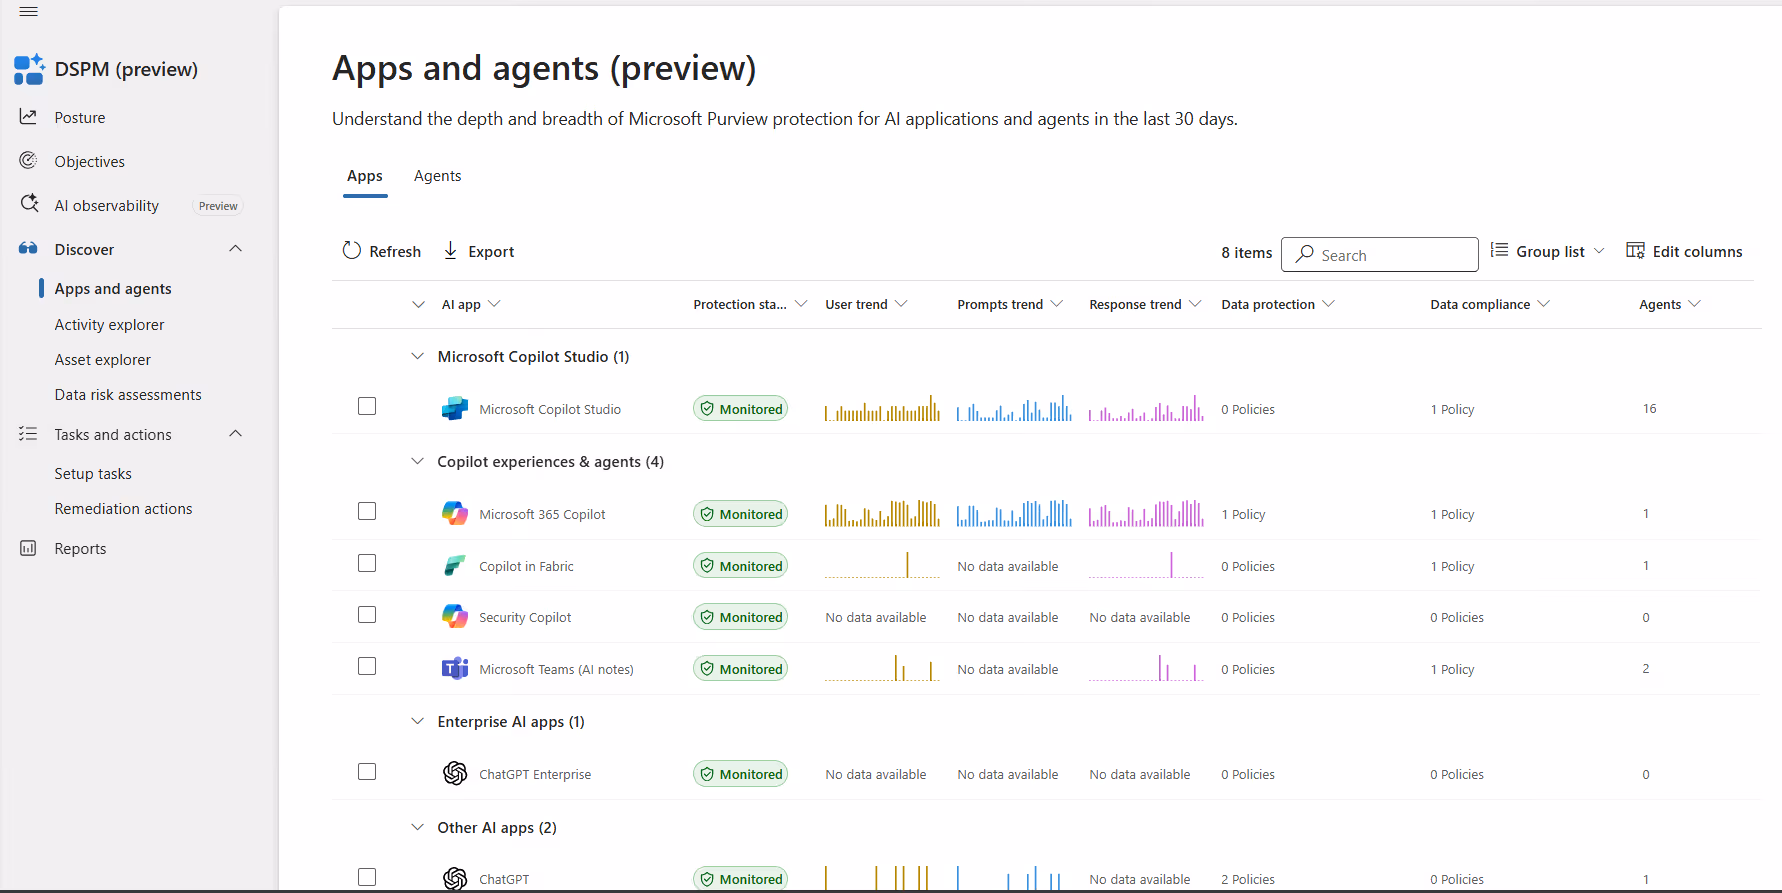Click the ChatGPT row logo icon
The height and width of the screenshot is (893, 1782).
(x=455, y=878)
